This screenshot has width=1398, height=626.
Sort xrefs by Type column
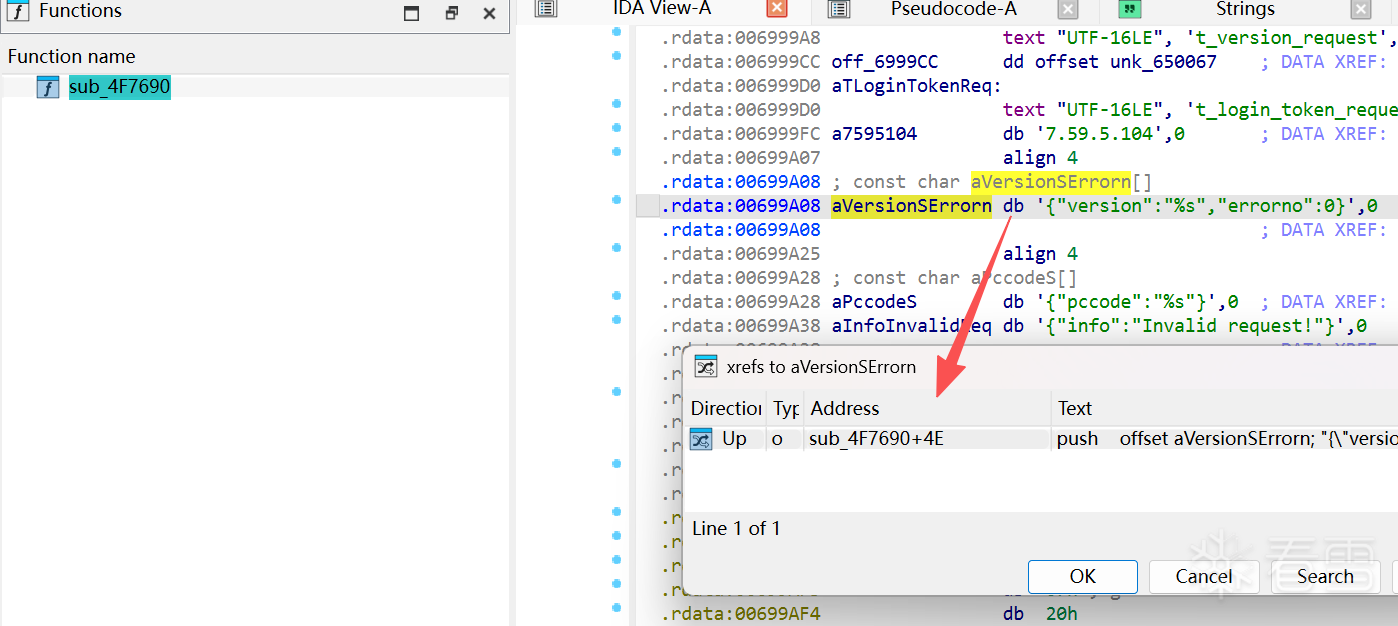tap(786, 408)
